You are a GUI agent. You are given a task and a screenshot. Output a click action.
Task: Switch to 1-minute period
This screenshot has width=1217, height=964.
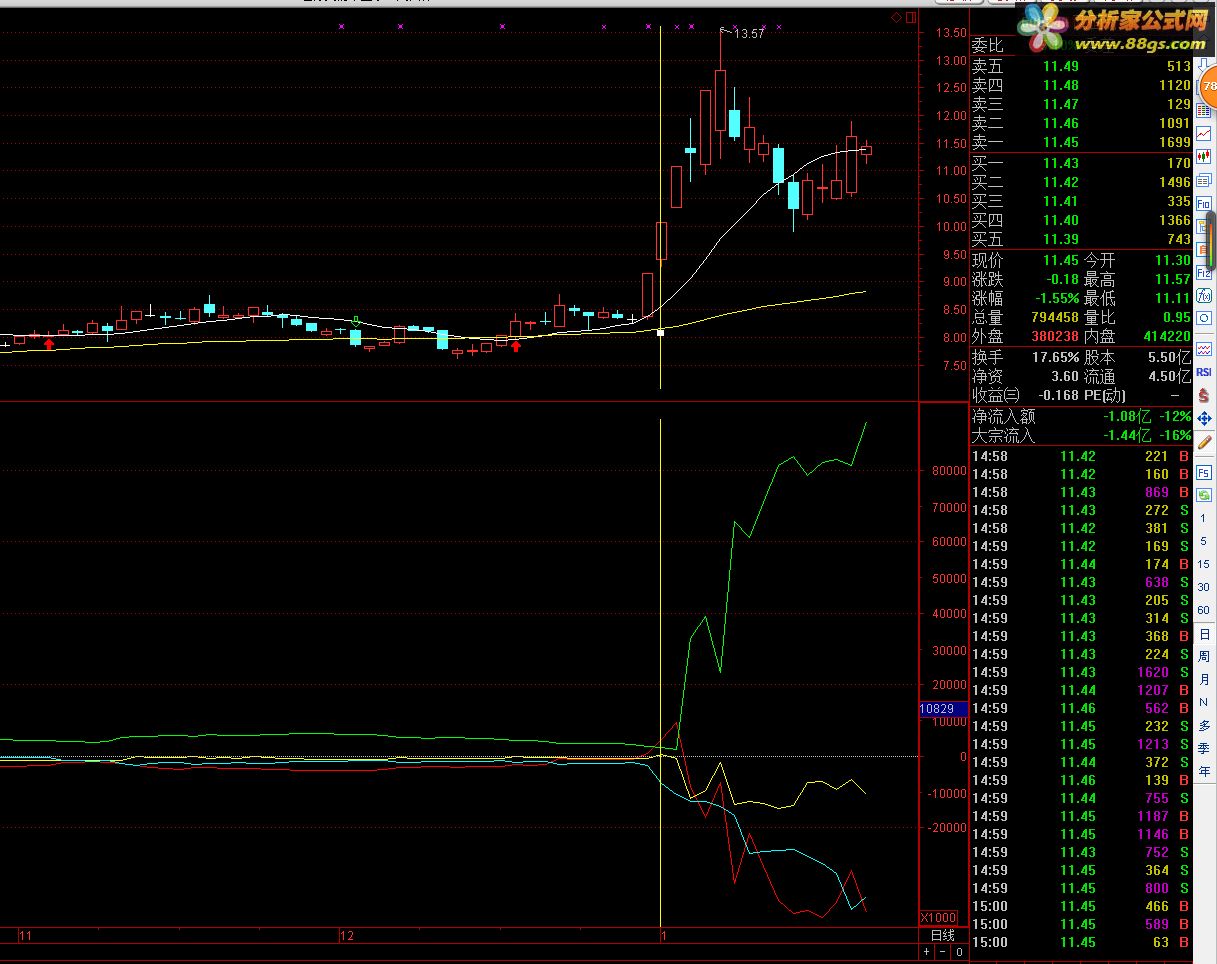(1204, 518)
